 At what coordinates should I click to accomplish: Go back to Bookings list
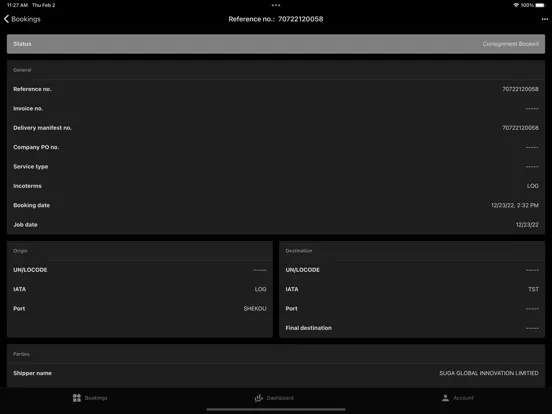coord(22,19)
